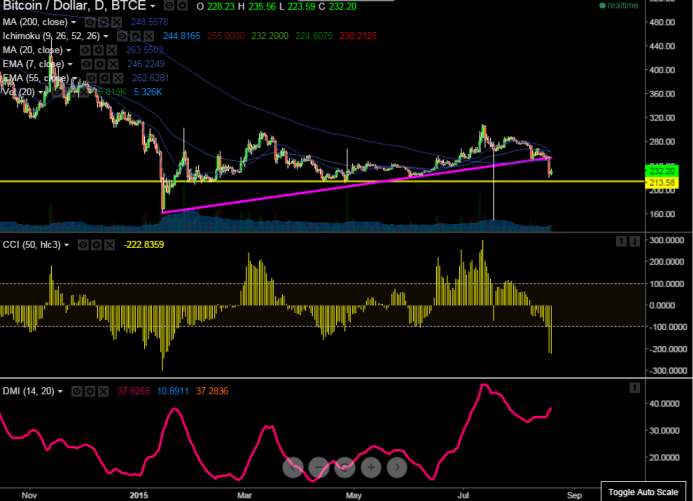Click the realtime status indicator

[618, 5]
